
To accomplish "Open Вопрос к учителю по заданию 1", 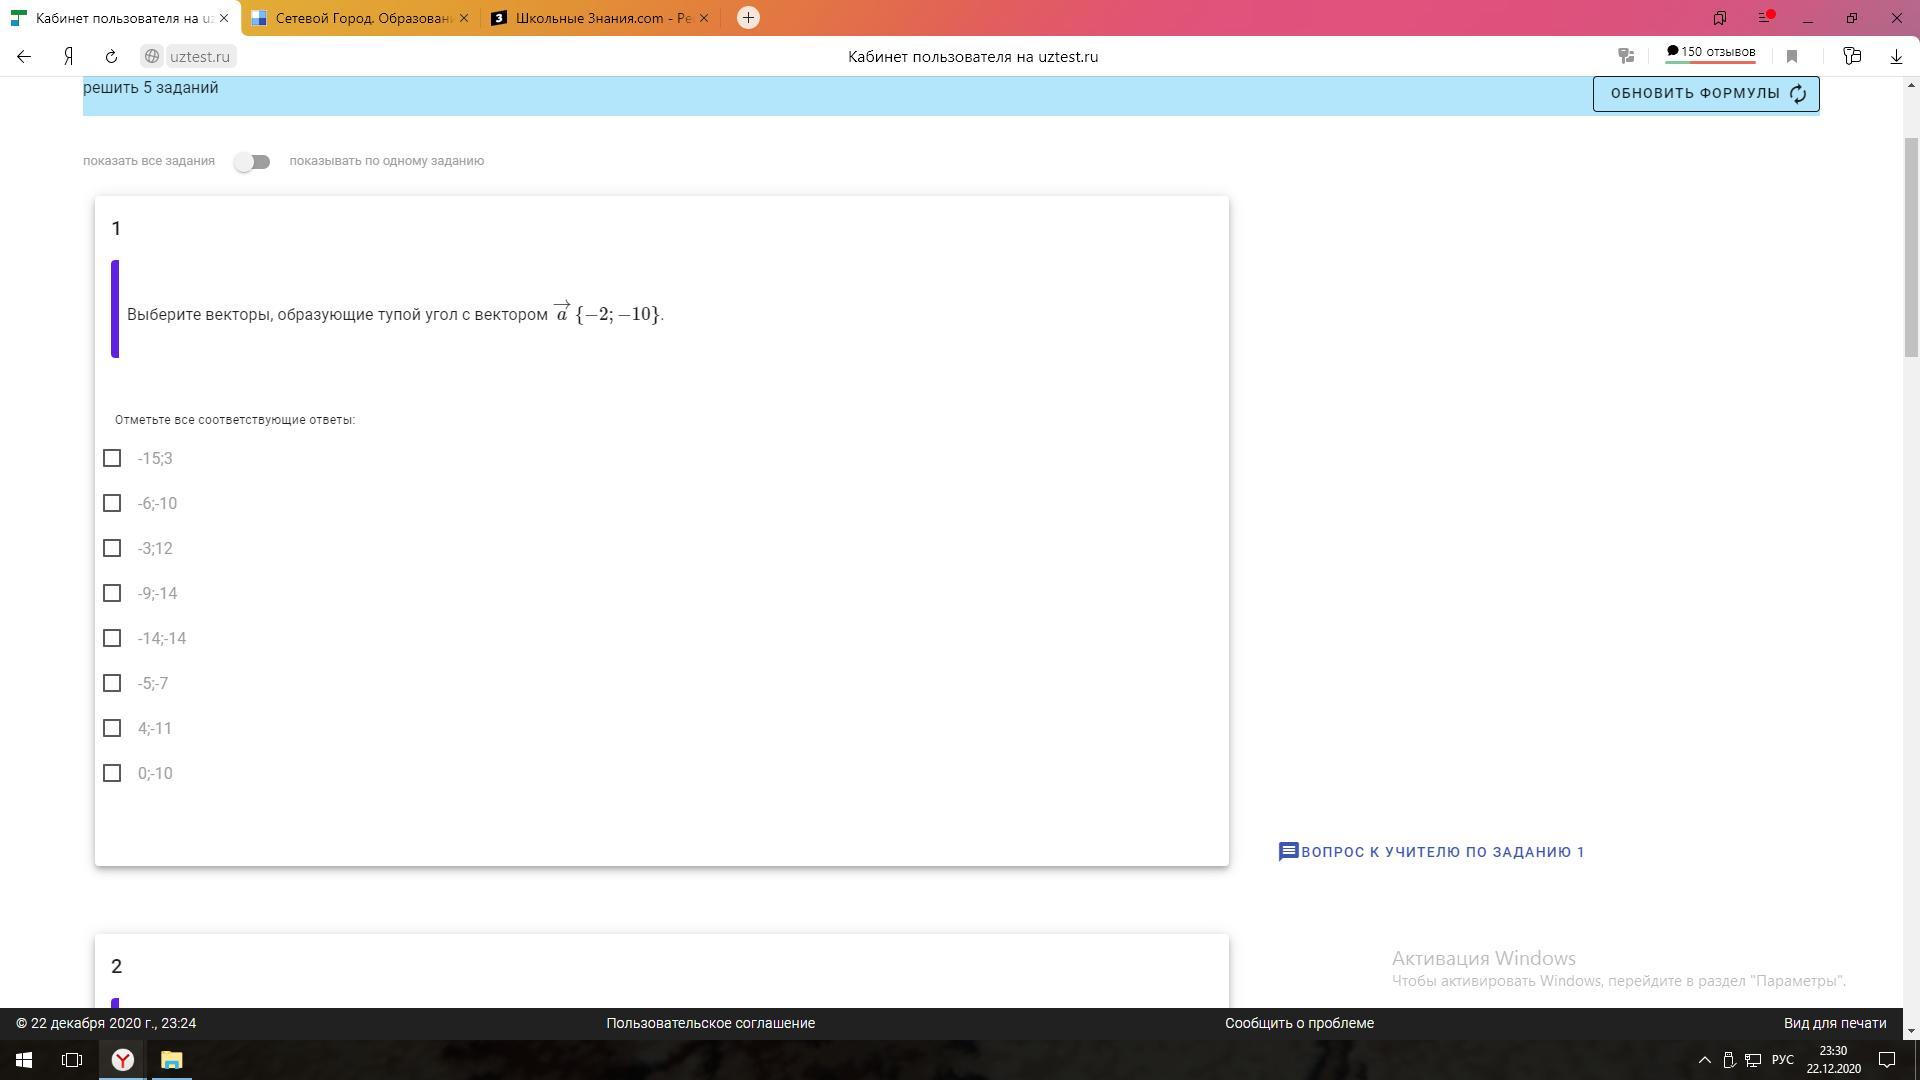I will click(x=1431, y=852).
